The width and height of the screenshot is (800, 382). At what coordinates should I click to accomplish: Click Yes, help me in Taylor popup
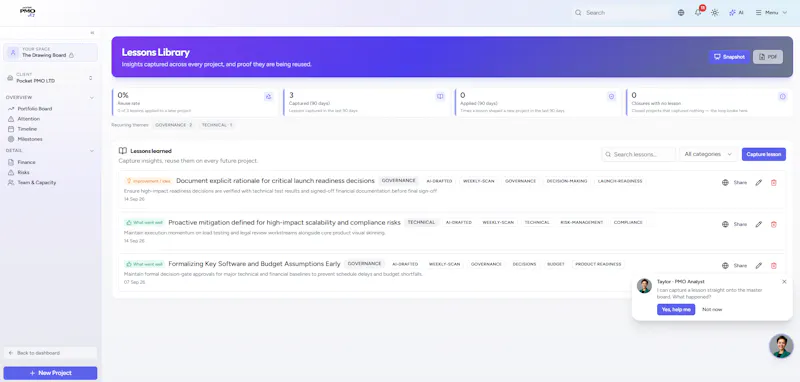pos(676,310)
